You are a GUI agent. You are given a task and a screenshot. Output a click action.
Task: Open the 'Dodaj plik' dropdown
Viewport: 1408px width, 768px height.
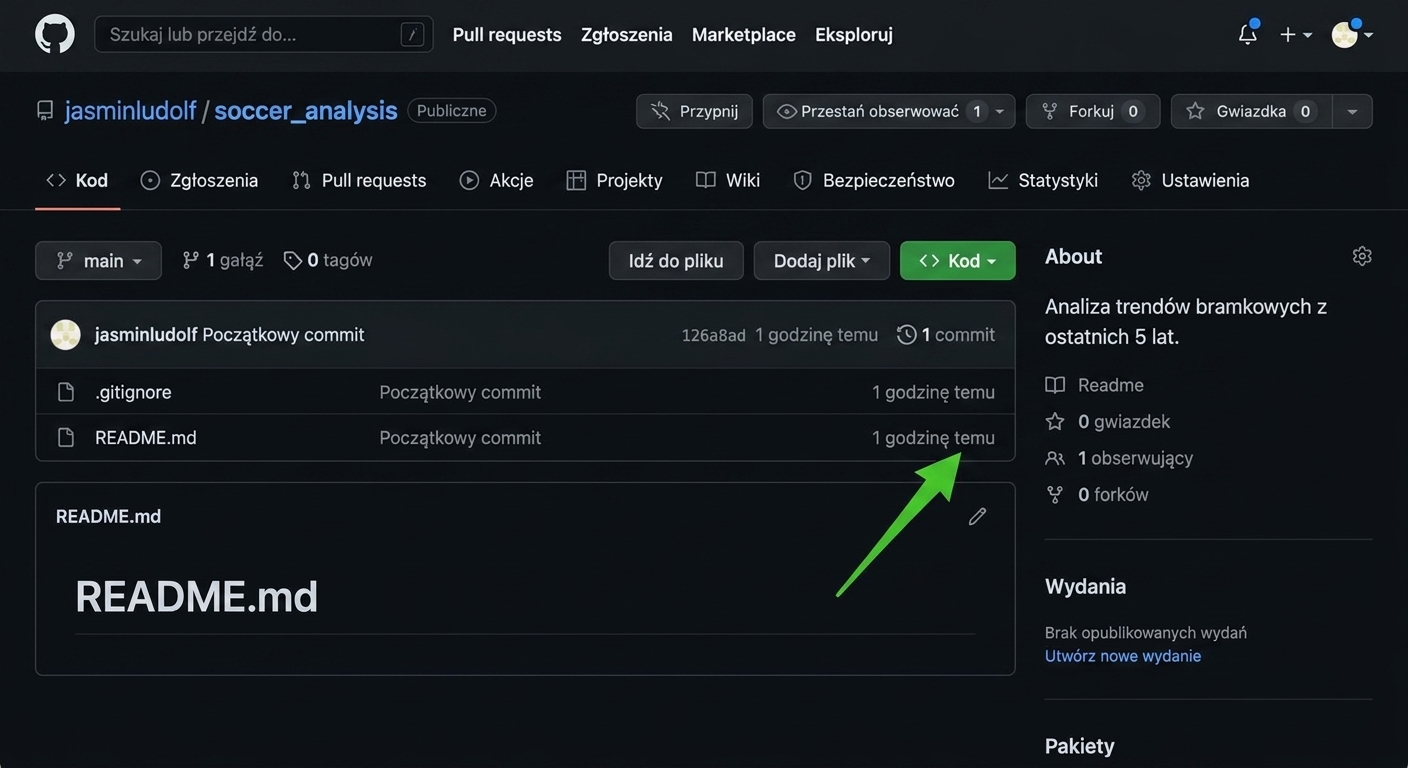[822, 260]
